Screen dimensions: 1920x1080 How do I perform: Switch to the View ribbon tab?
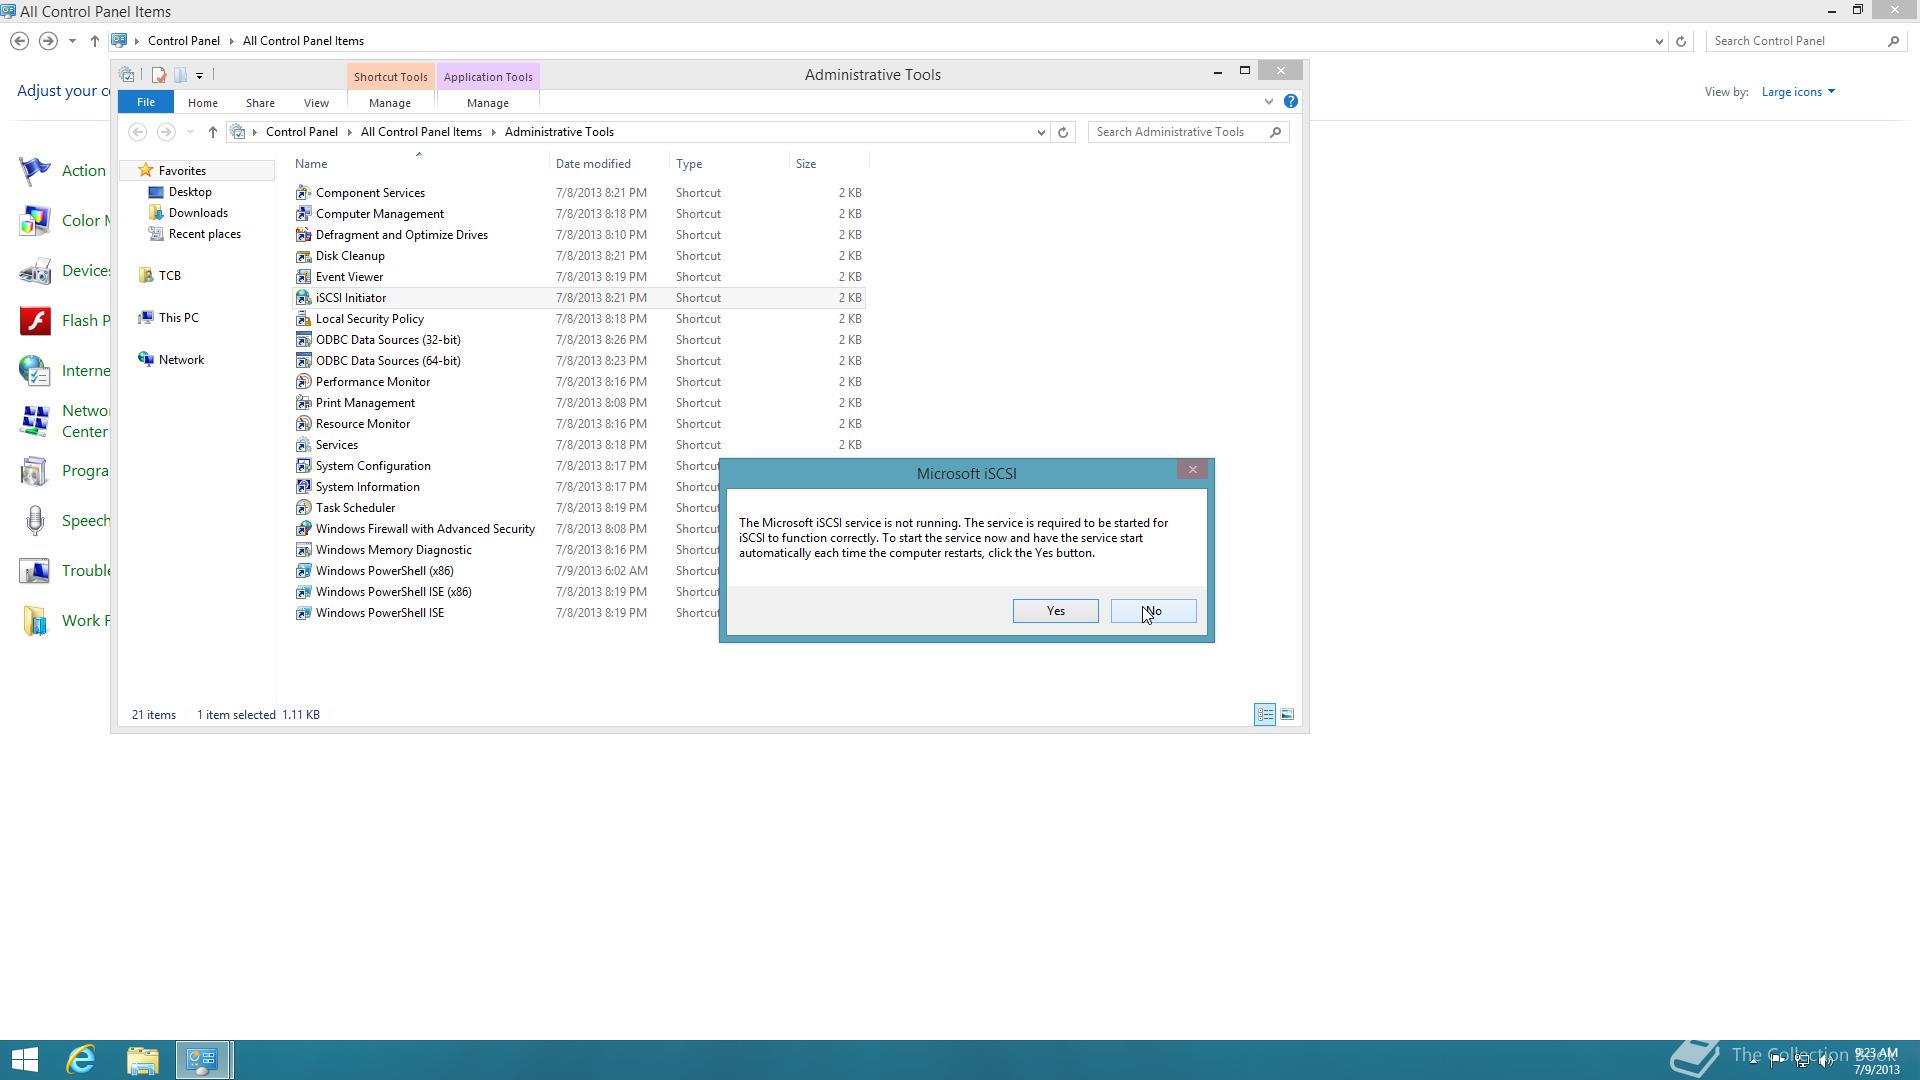click(316, 103)
